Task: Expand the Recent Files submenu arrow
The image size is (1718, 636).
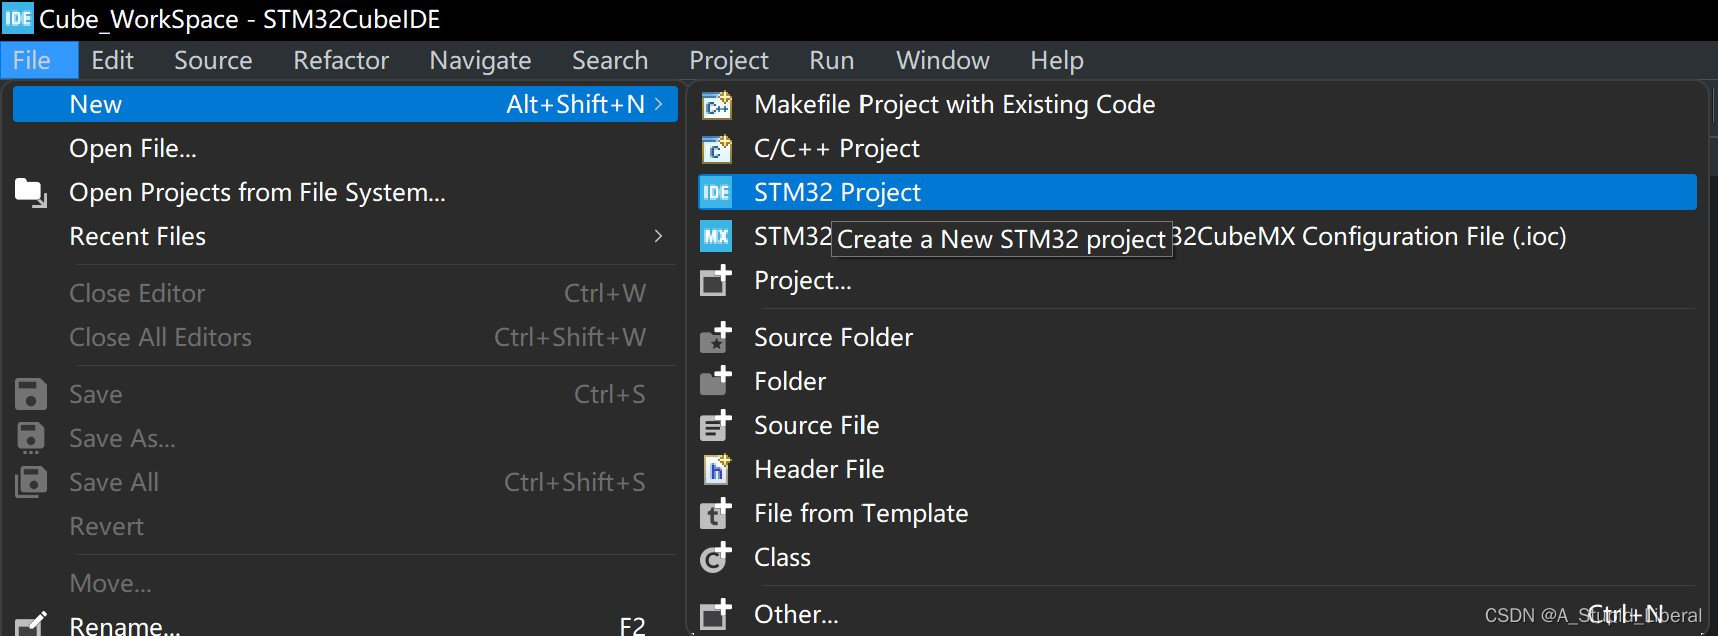Action: click(x=658, y=236)
